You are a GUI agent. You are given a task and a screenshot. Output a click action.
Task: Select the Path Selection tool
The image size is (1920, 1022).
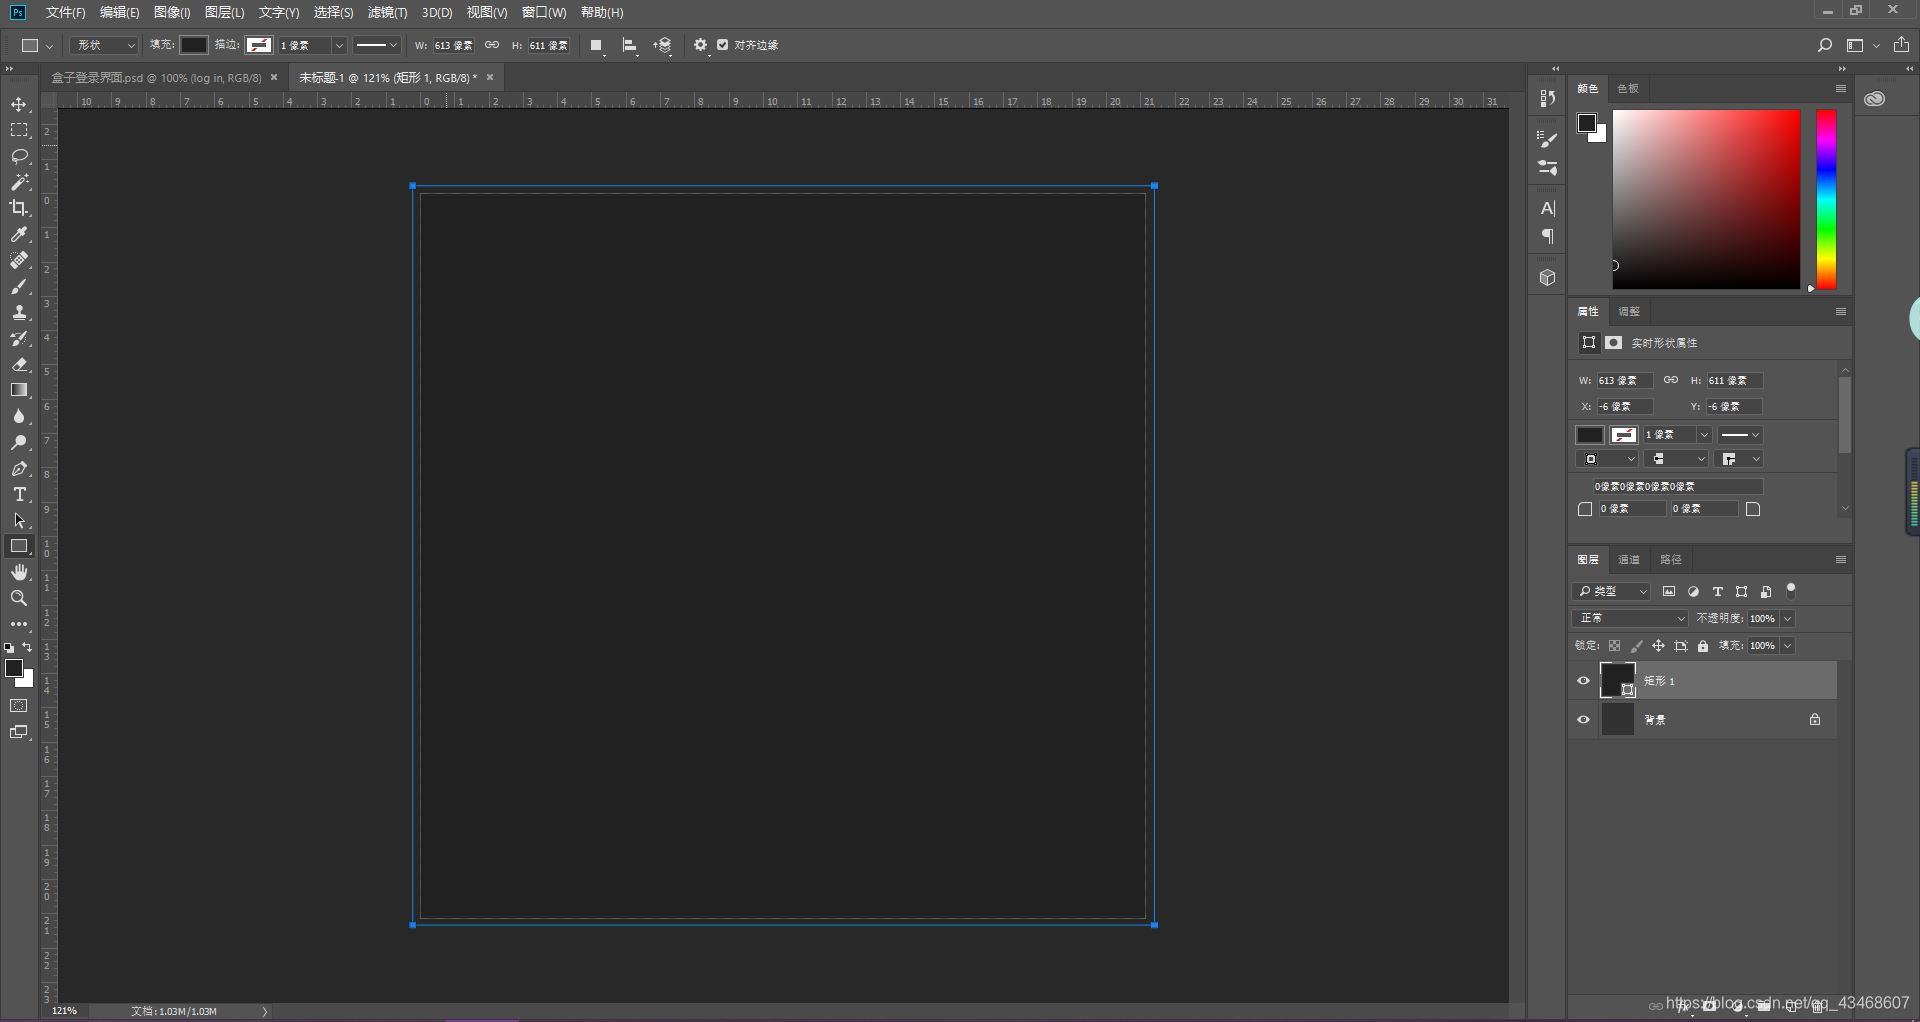[x=19, y=521]
